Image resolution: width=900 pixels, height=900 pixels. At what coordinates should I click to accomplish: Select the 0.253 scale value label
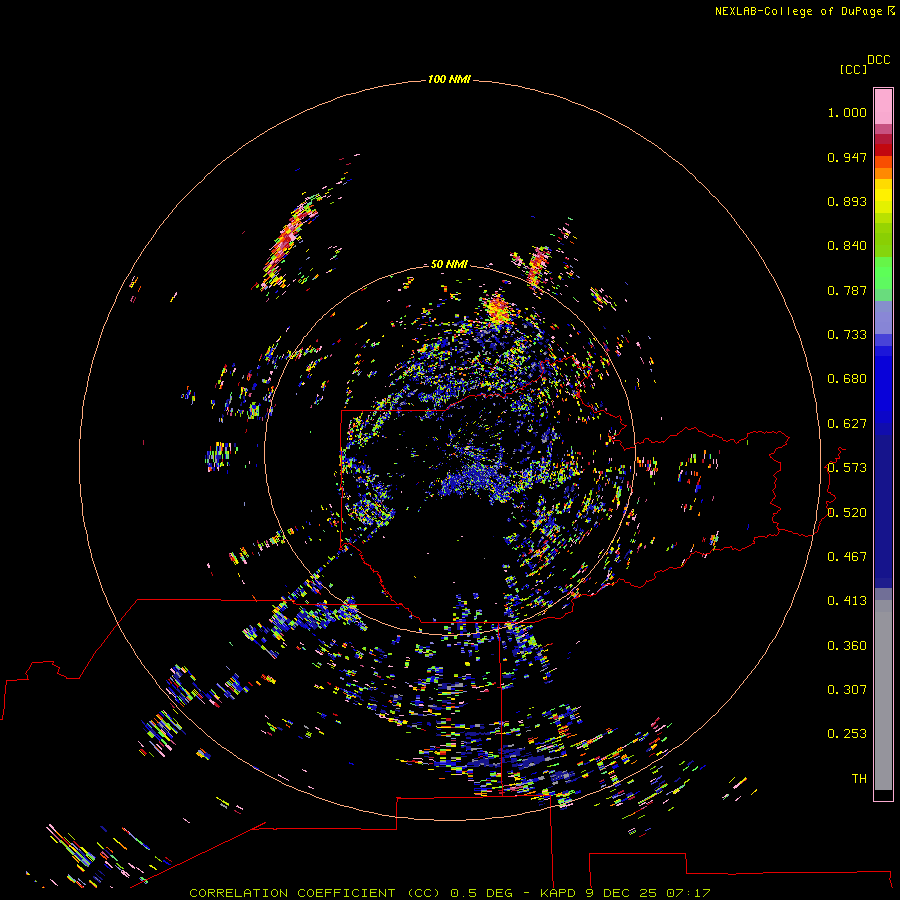point(846,734)
